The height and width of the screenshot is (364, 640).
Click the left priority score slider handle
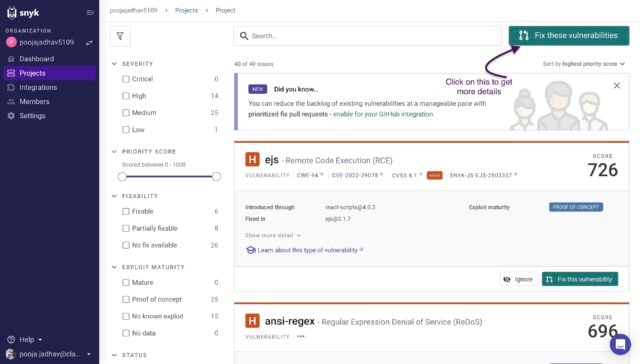(x=122, y=176)
